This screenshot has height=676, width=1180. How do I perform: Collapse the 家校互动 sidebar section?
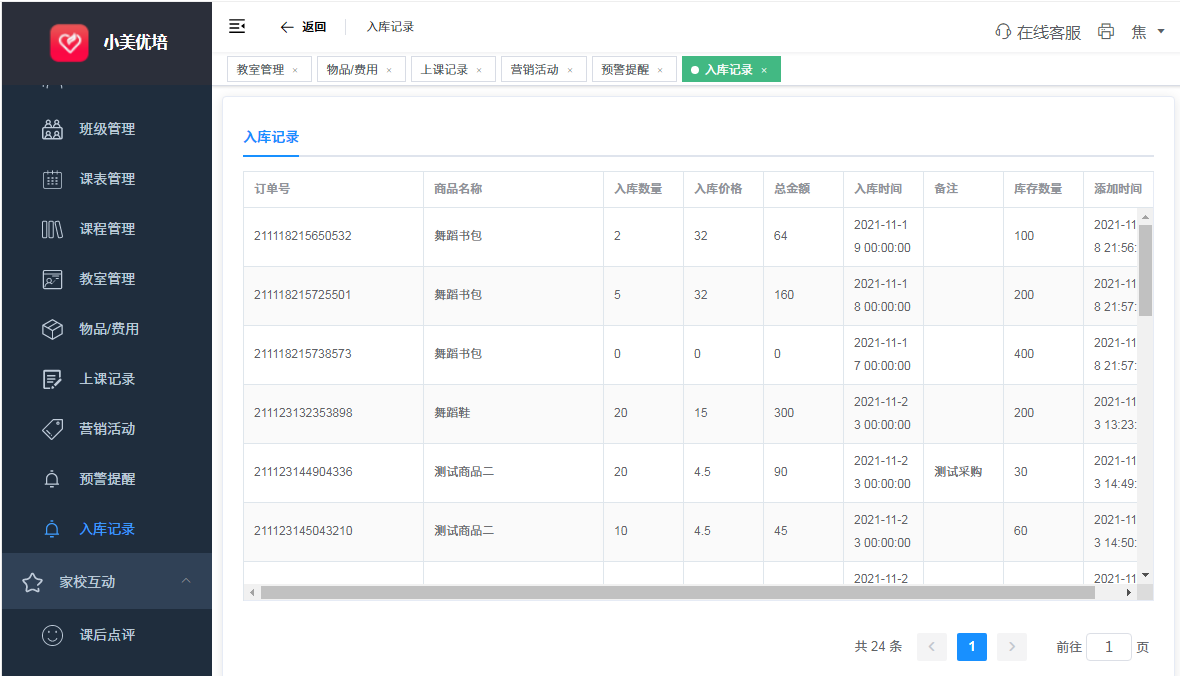pyautogui.click(x=186, y=581)
